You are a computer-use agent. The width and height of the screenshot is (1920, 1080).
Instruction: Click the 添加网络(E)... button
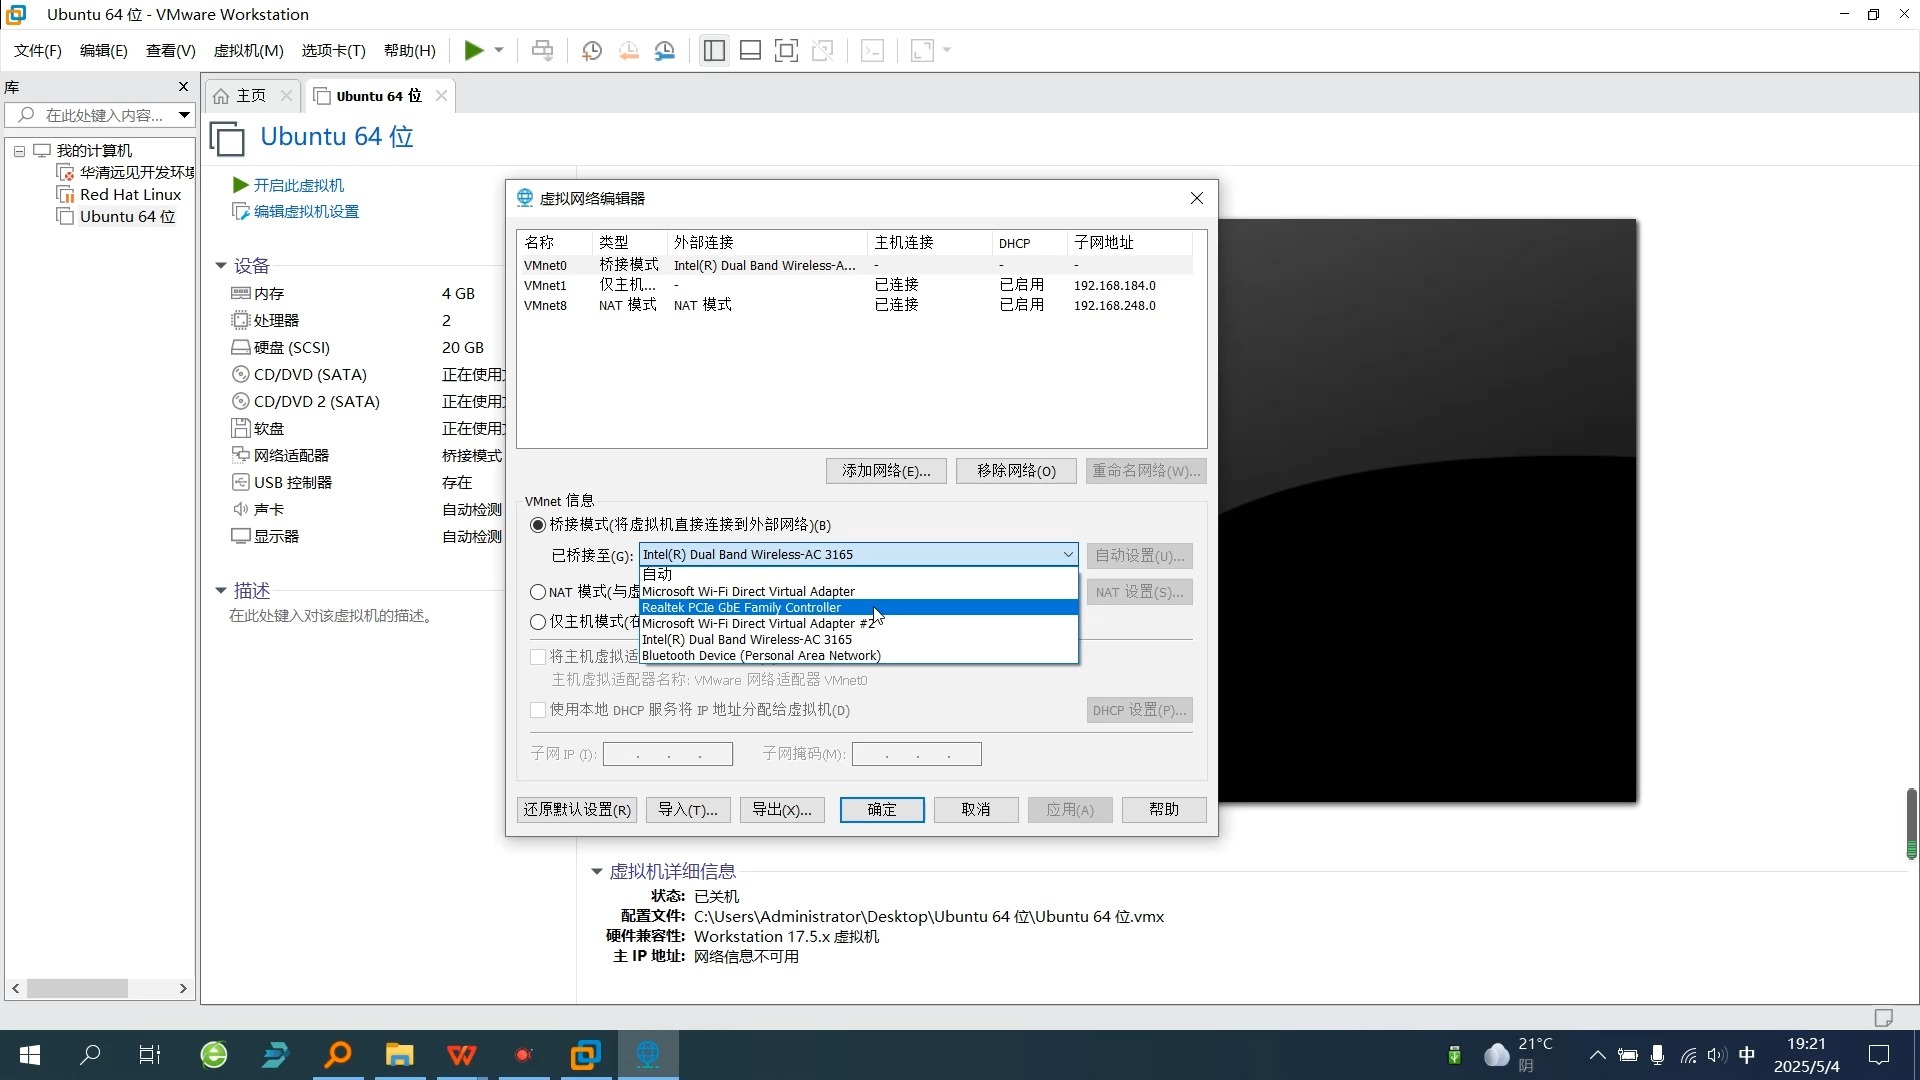point(886,470)
